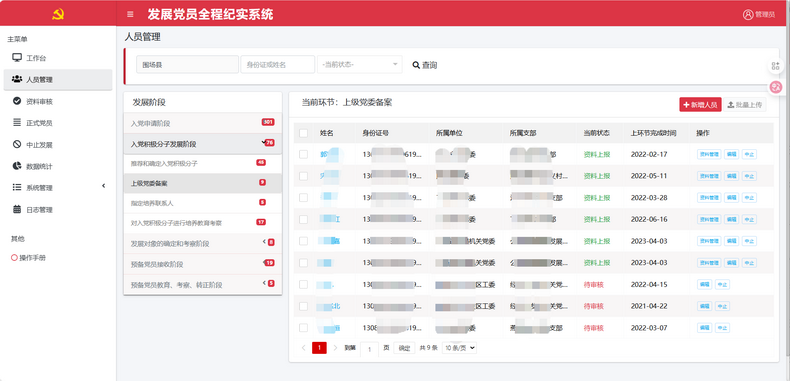Click 编辑 icon button for 2022-05-11 row
Image resolution: width=790 pixels, height=381 pixels.
pos(732,176)
